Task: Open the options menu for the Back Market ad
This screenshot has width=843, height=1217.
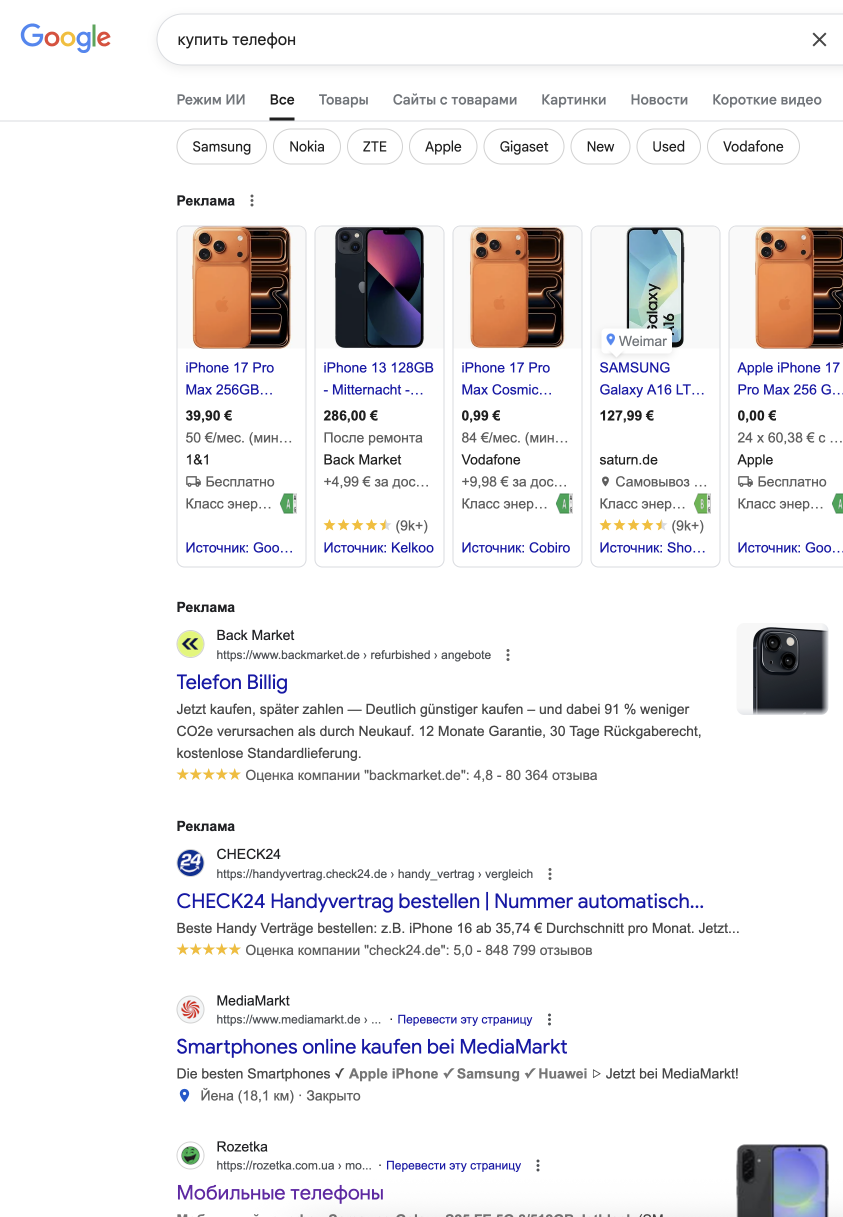Action: click(x=508, y=655)
